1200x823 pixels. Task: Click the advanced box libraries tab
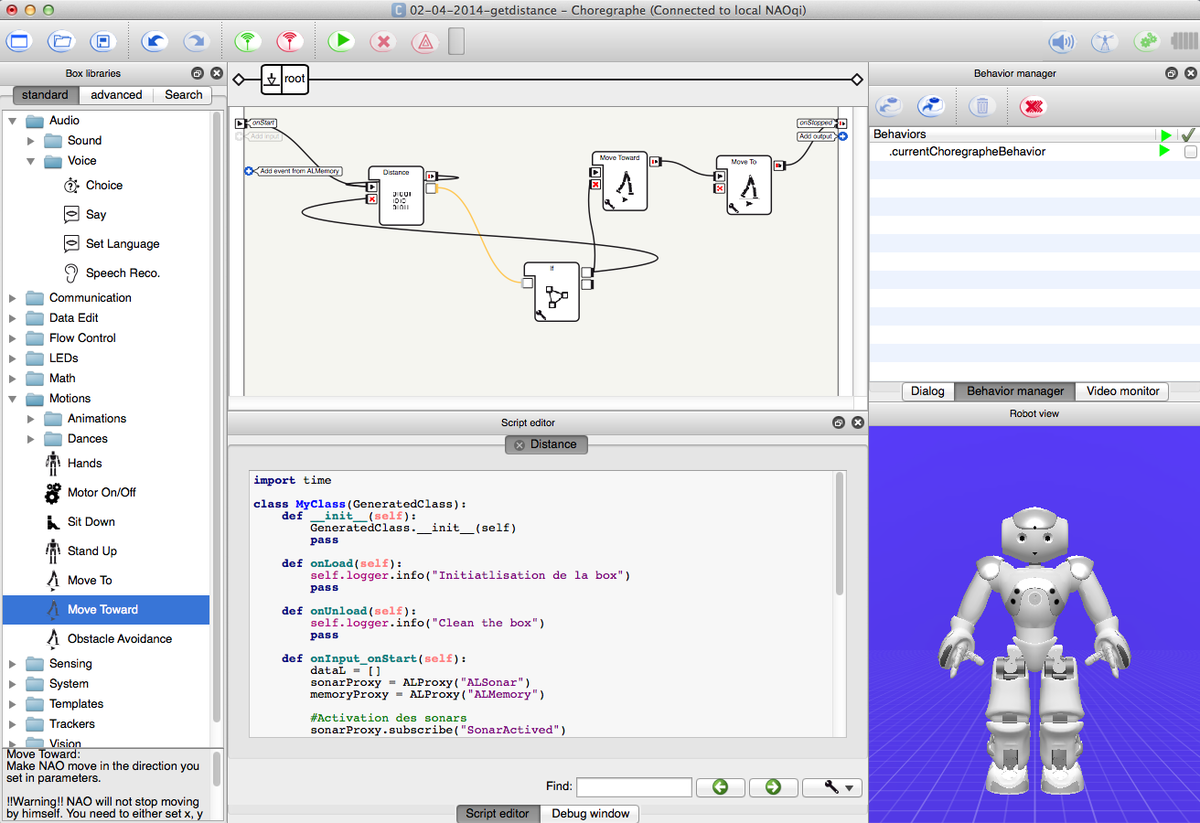pyautogui.click(x=115, y=94)
